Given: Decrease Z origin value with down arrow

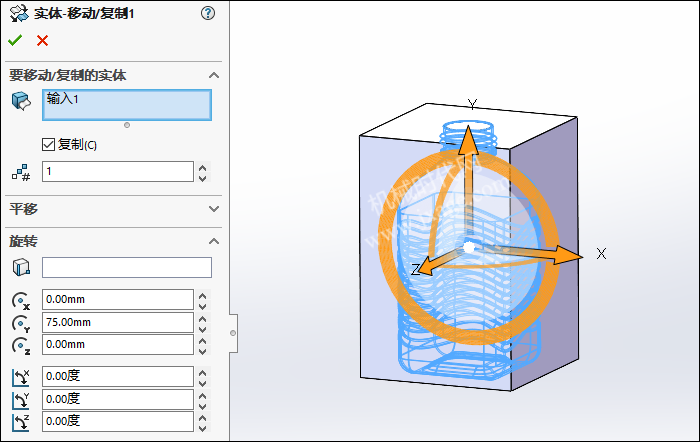Looking at the screenshot, I should coord(203,350).
